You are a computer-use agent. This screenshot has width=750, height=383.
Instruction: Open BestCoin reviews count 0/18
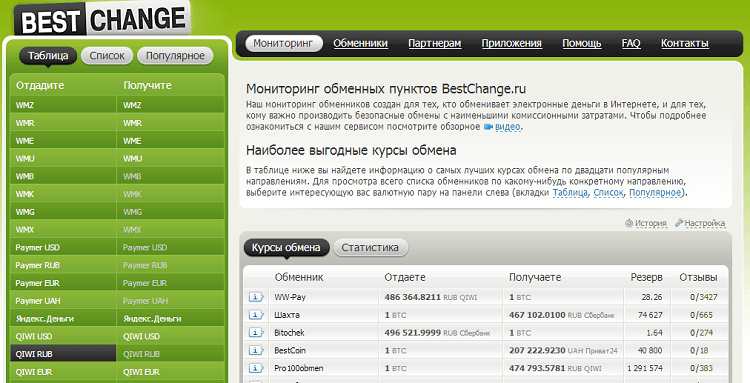click(x=699, y=350)
